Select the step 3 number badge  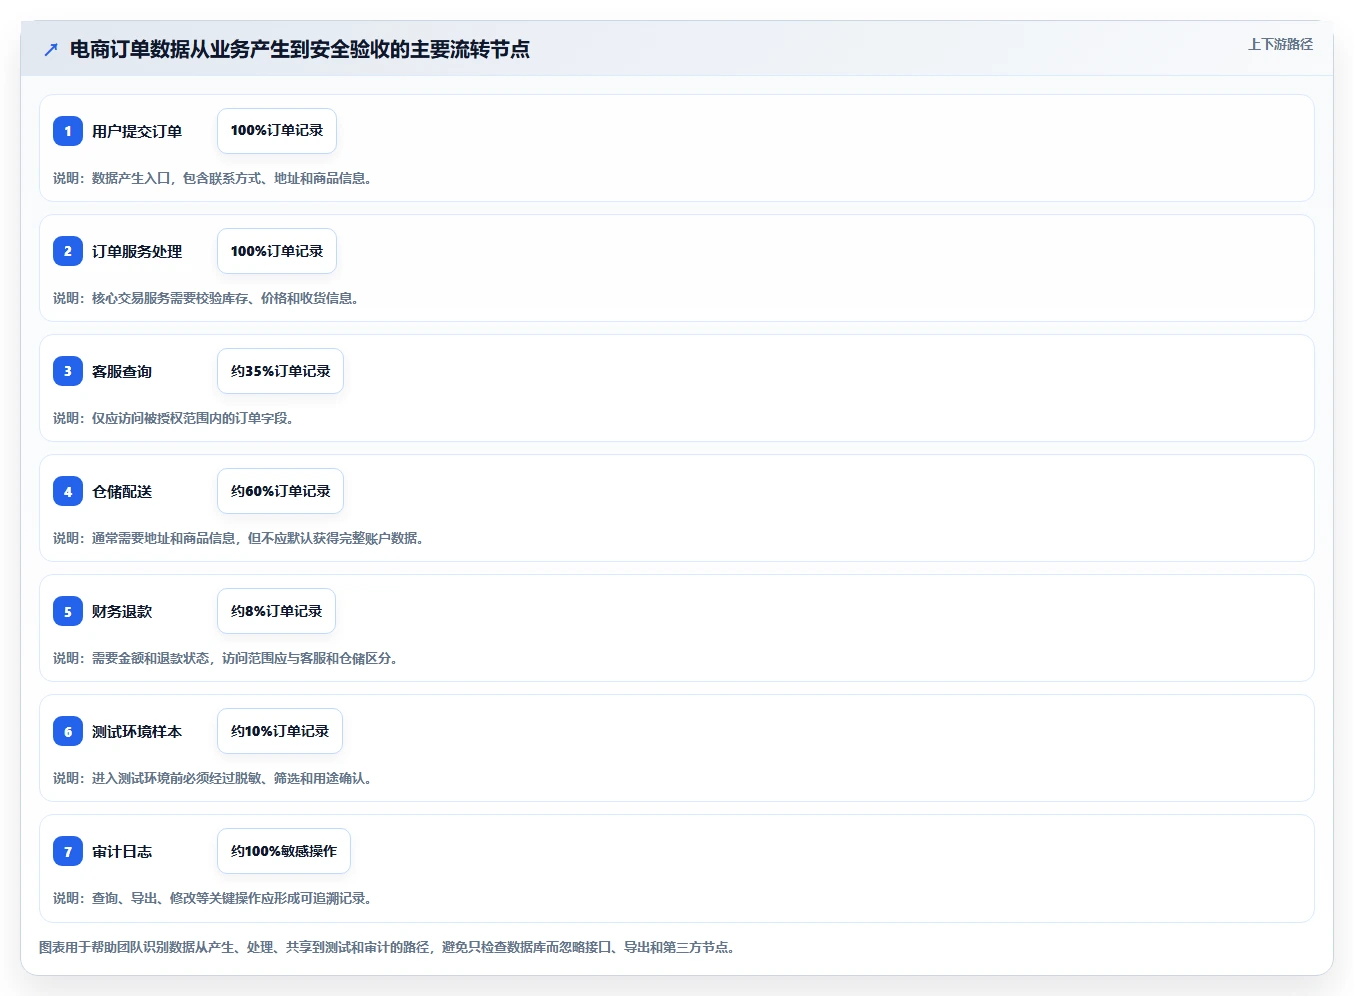pos(68,371)
